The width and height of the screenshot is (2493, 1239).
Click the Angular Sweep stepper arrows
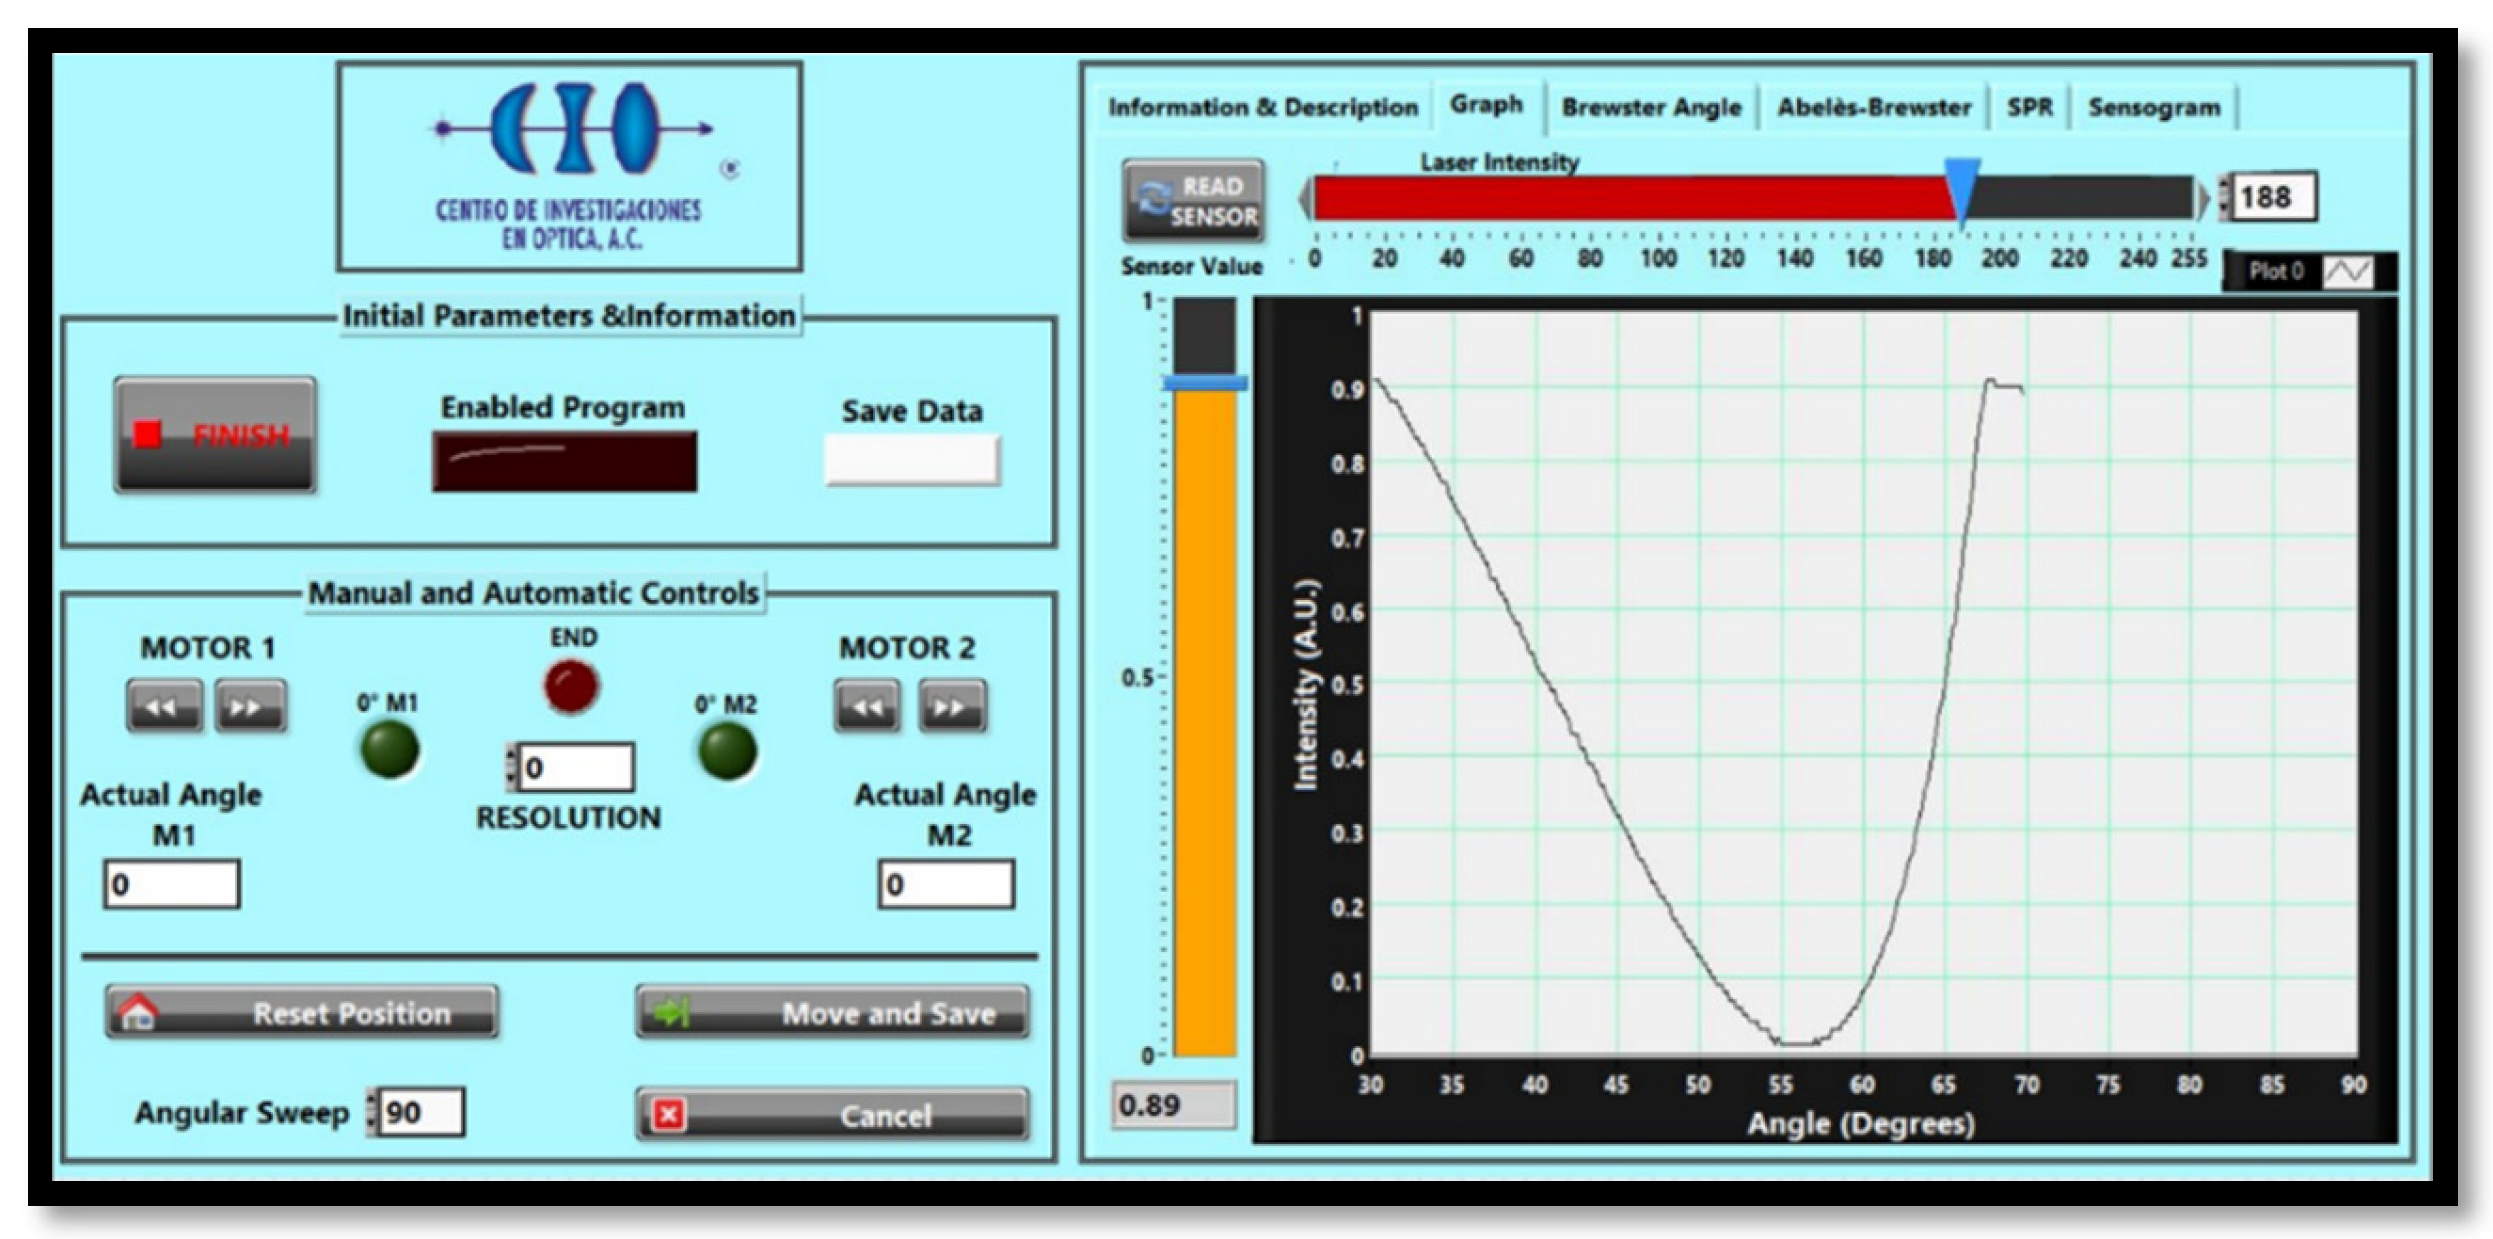[x=372, y=1112]
